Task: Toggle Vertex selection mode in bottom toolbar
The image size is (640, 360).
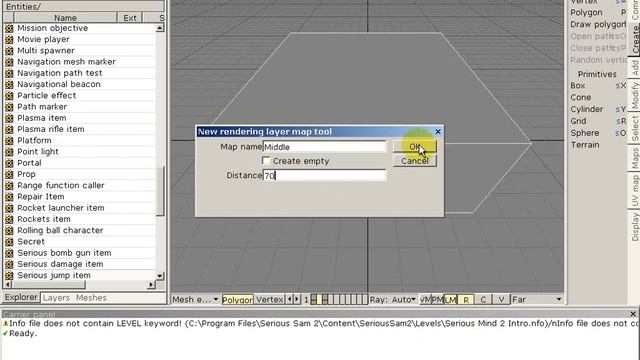Action: coord(269,300)
